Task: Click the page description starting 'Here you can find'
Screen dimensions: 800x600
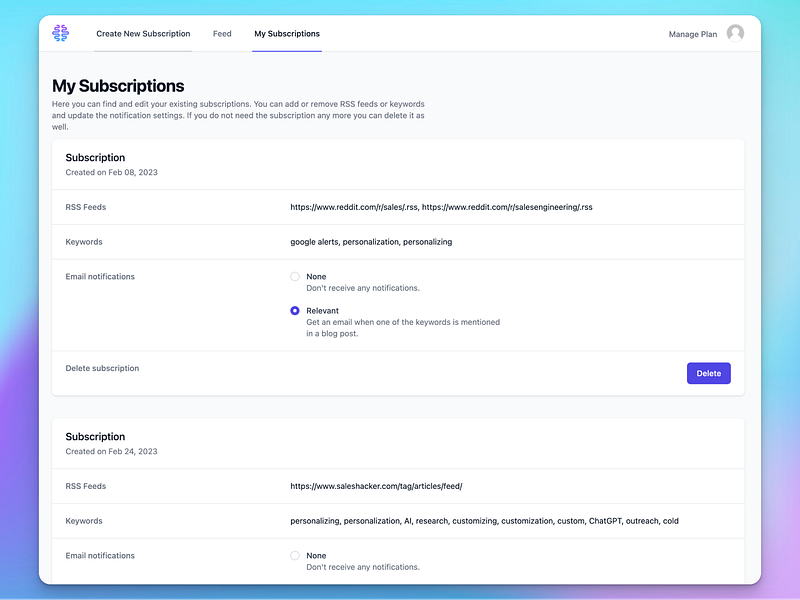Action: pyautogui.click(x=238, y=115)
